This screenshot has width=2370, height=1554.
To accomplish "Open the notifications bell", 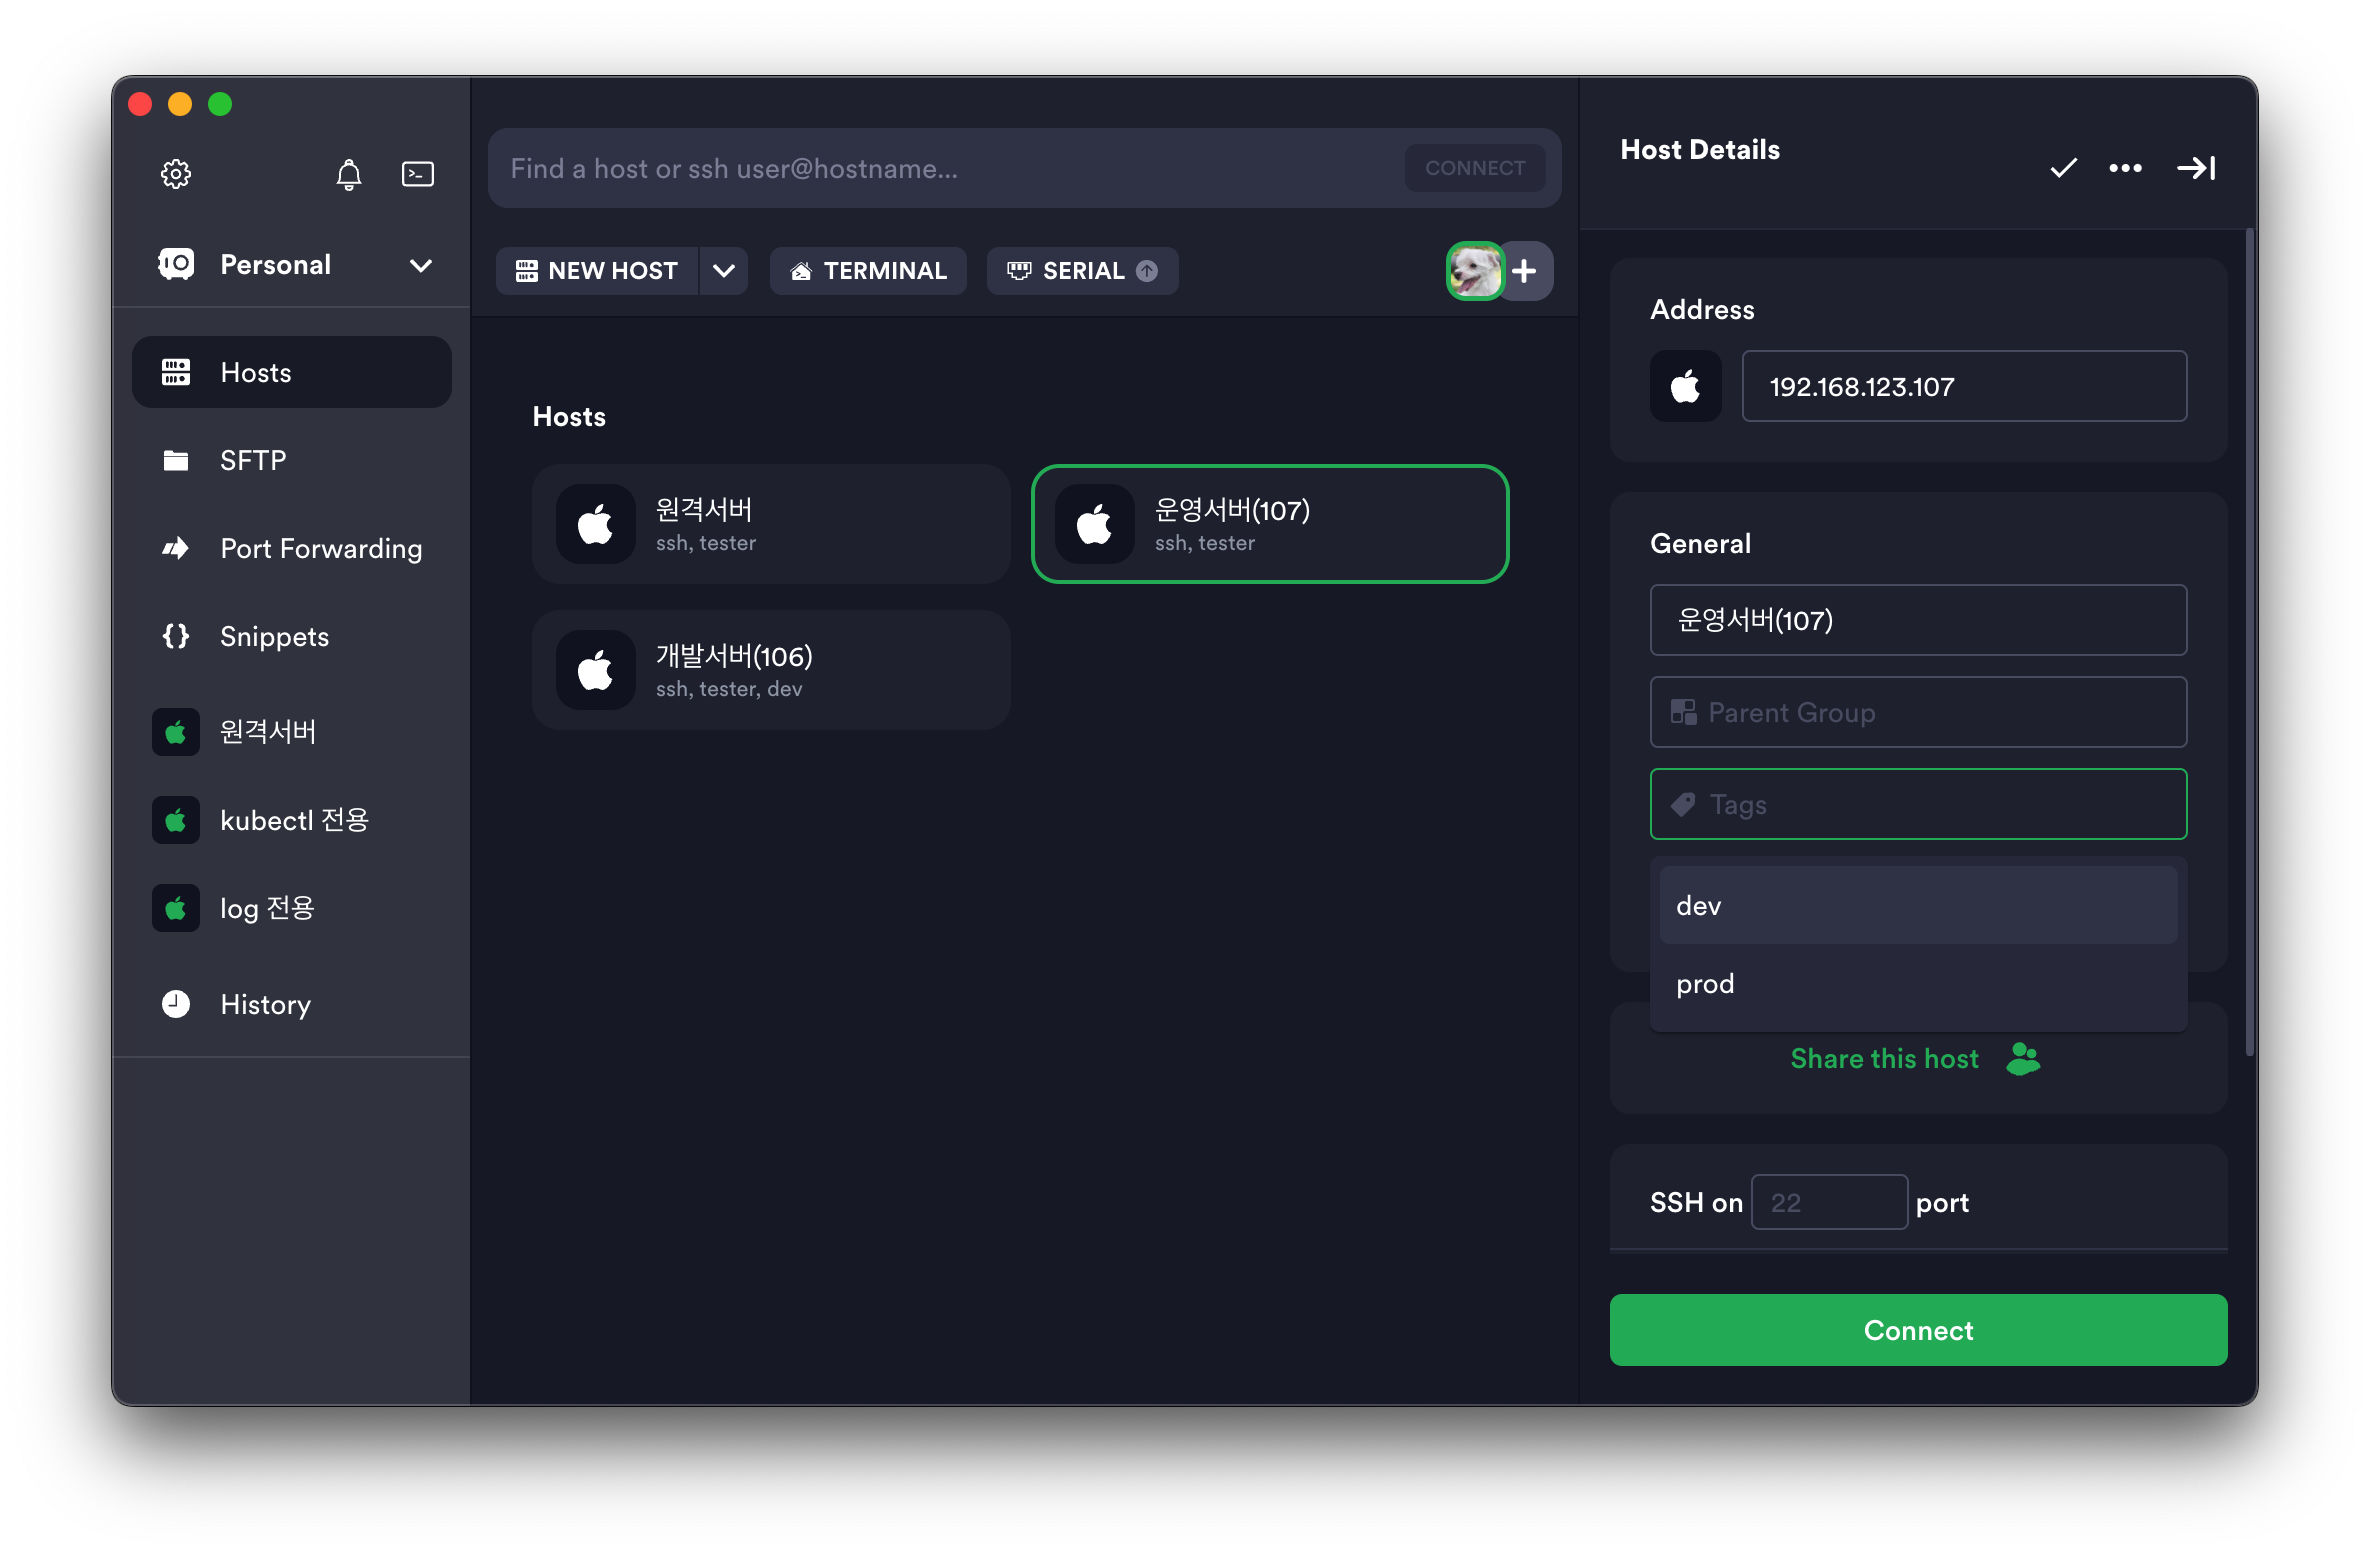I will (348, 174).
